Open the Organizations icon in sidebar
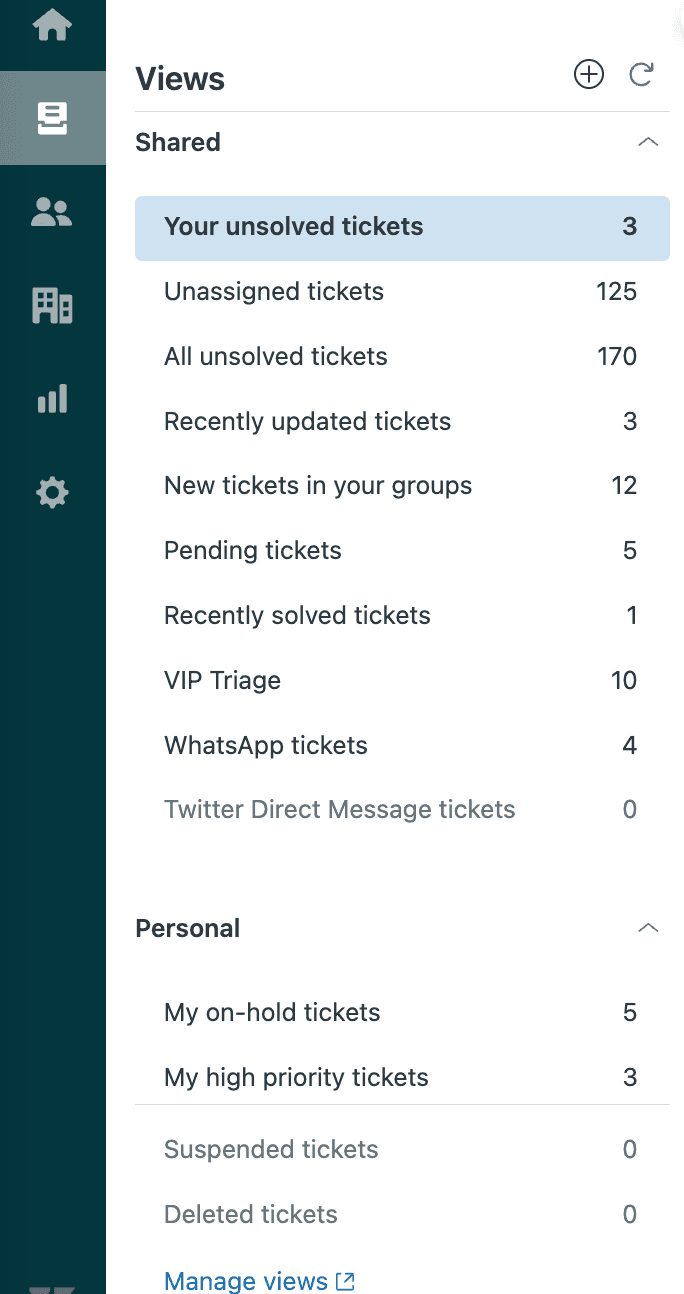The height and width of the screenshot is (1294, 684). click(x=52, y=307)
